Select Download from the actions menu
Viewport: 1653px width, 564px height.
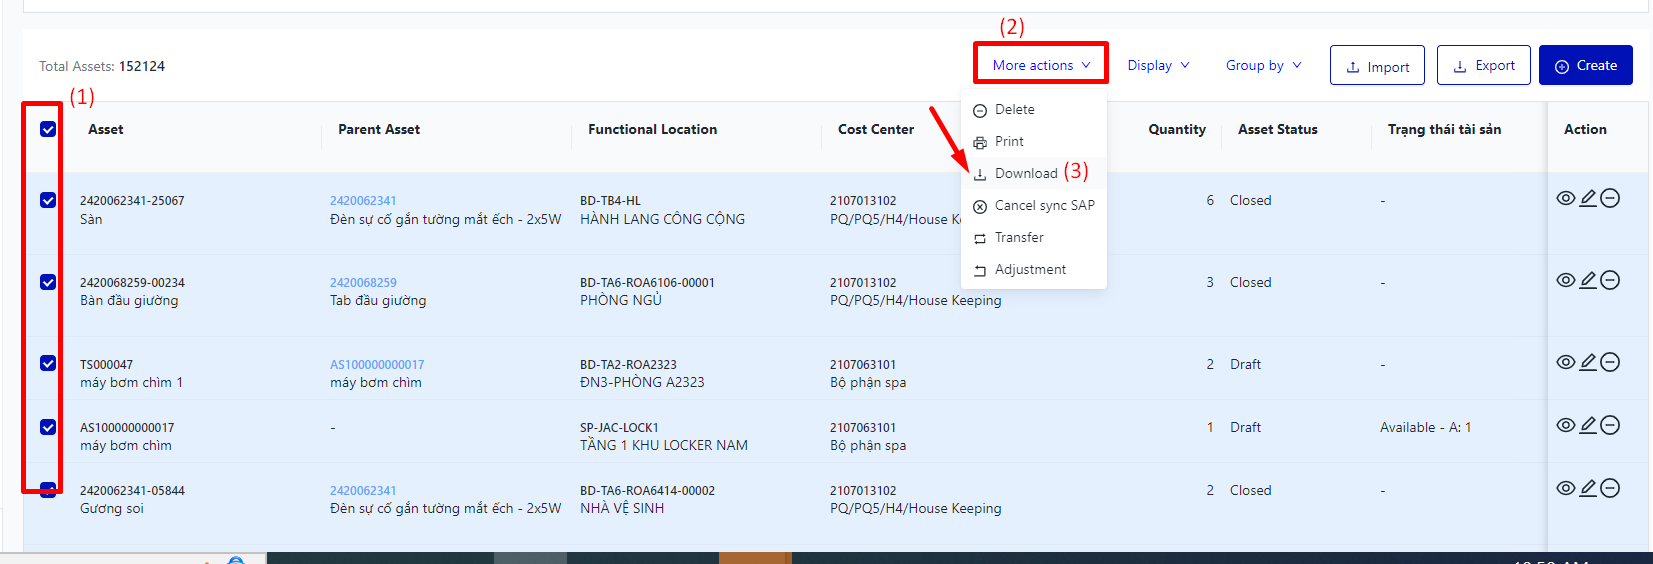[x=1025, y=173]
